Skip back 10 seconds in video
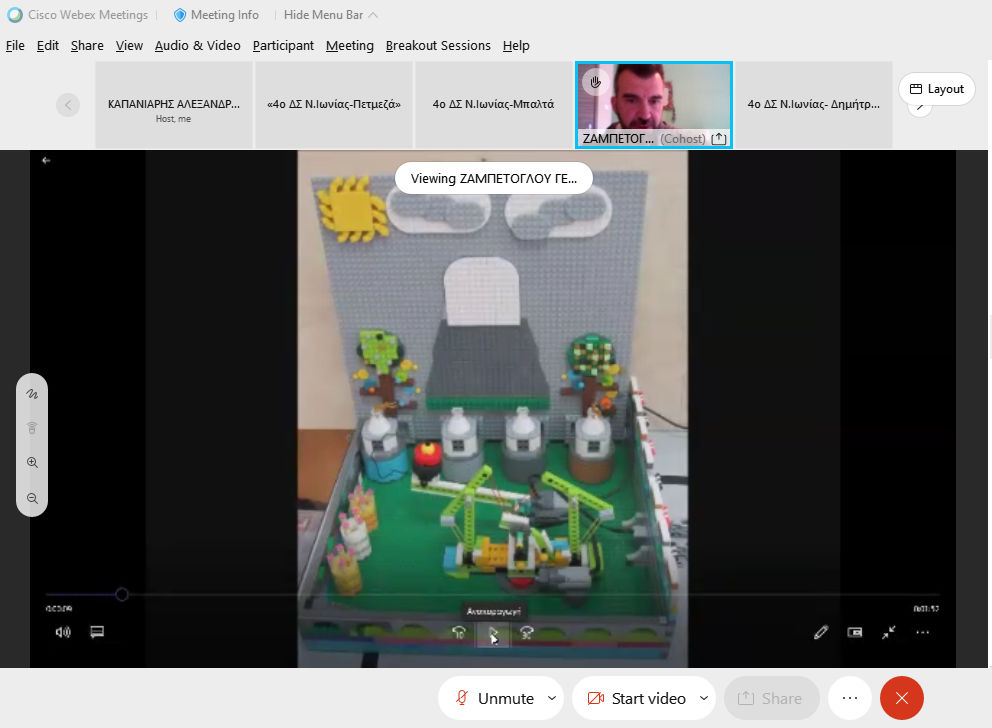992x728 pixels. pos(459,632)
